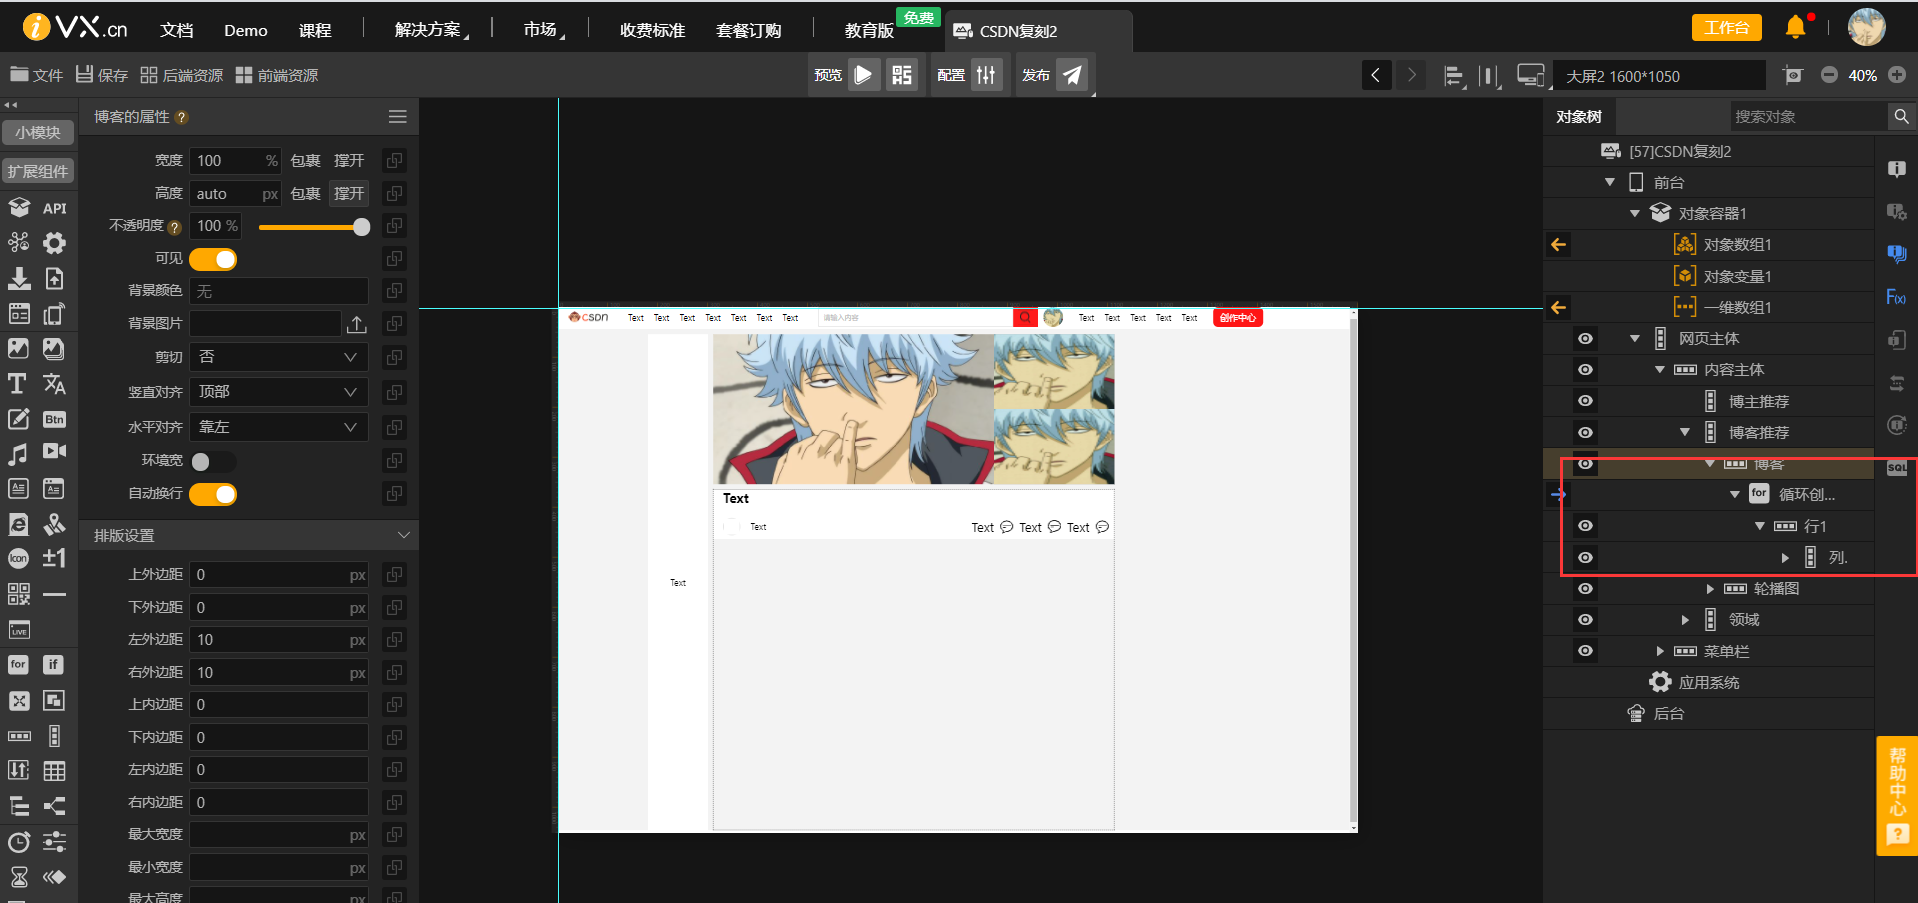
Task: Open the notification bell
Action: click(x=1796, y=27)
